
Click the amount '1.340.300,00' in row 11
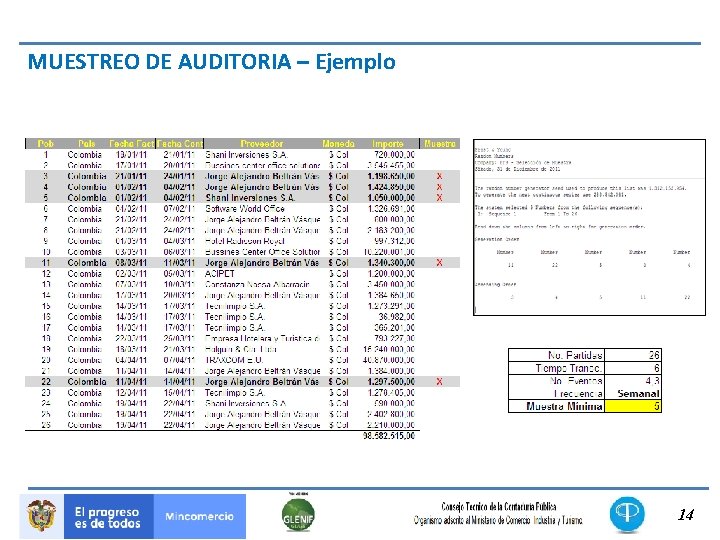pyautogui.click(x=391, y=263)
